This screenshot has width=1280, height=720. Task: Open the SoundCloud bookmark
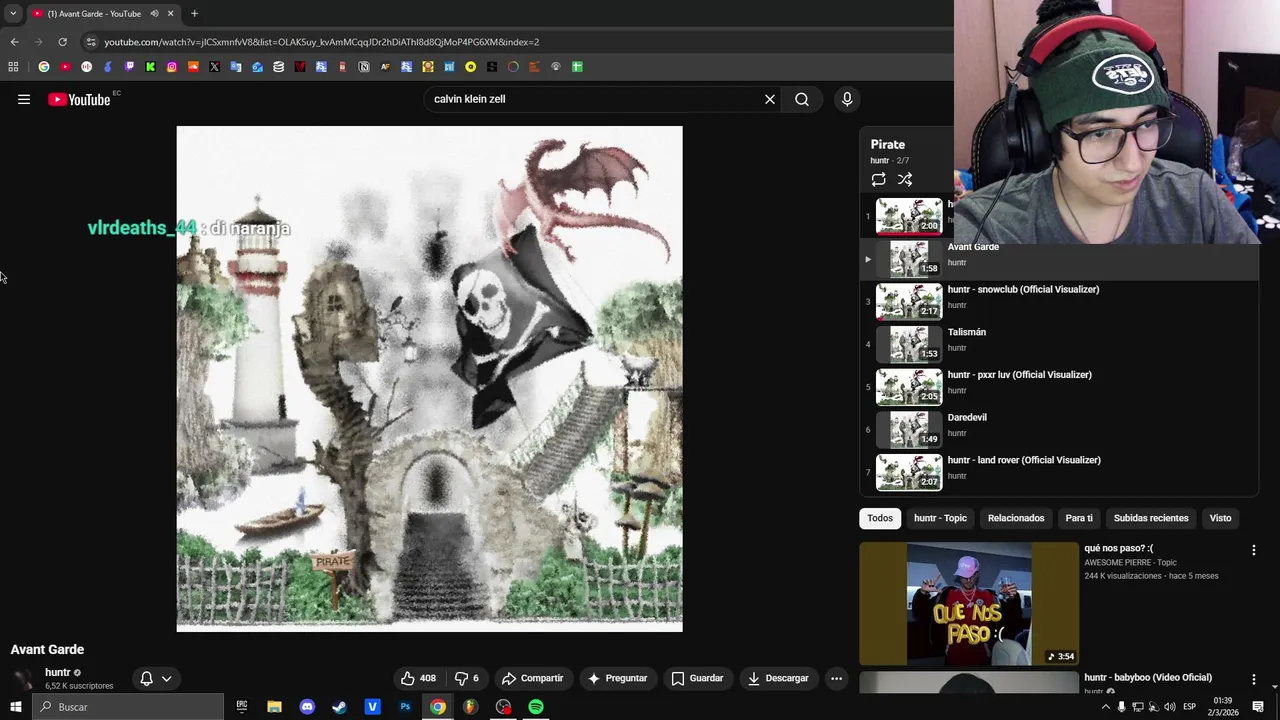click(x=193, y=67)
